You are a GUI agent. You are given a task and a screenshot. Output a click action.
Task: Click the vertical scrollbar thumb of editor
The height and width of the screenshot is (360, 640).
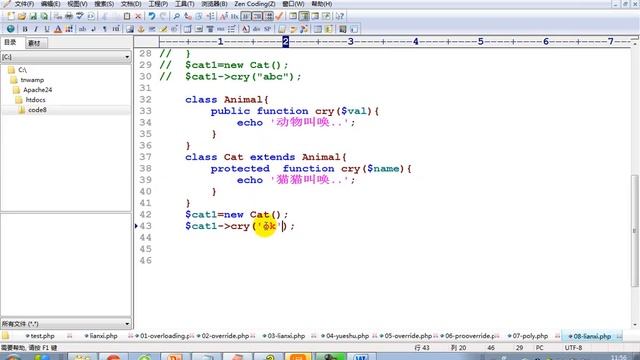(634, 231)
